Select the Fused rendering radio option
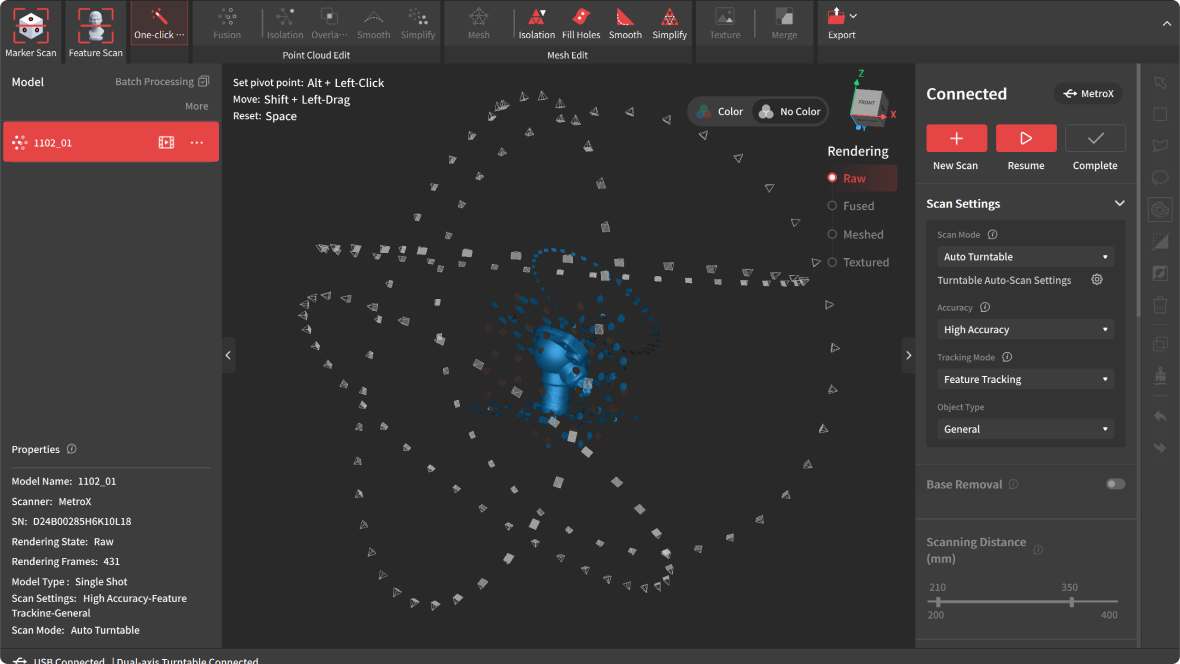This screenshot has width=1180, height=664. 832,206
